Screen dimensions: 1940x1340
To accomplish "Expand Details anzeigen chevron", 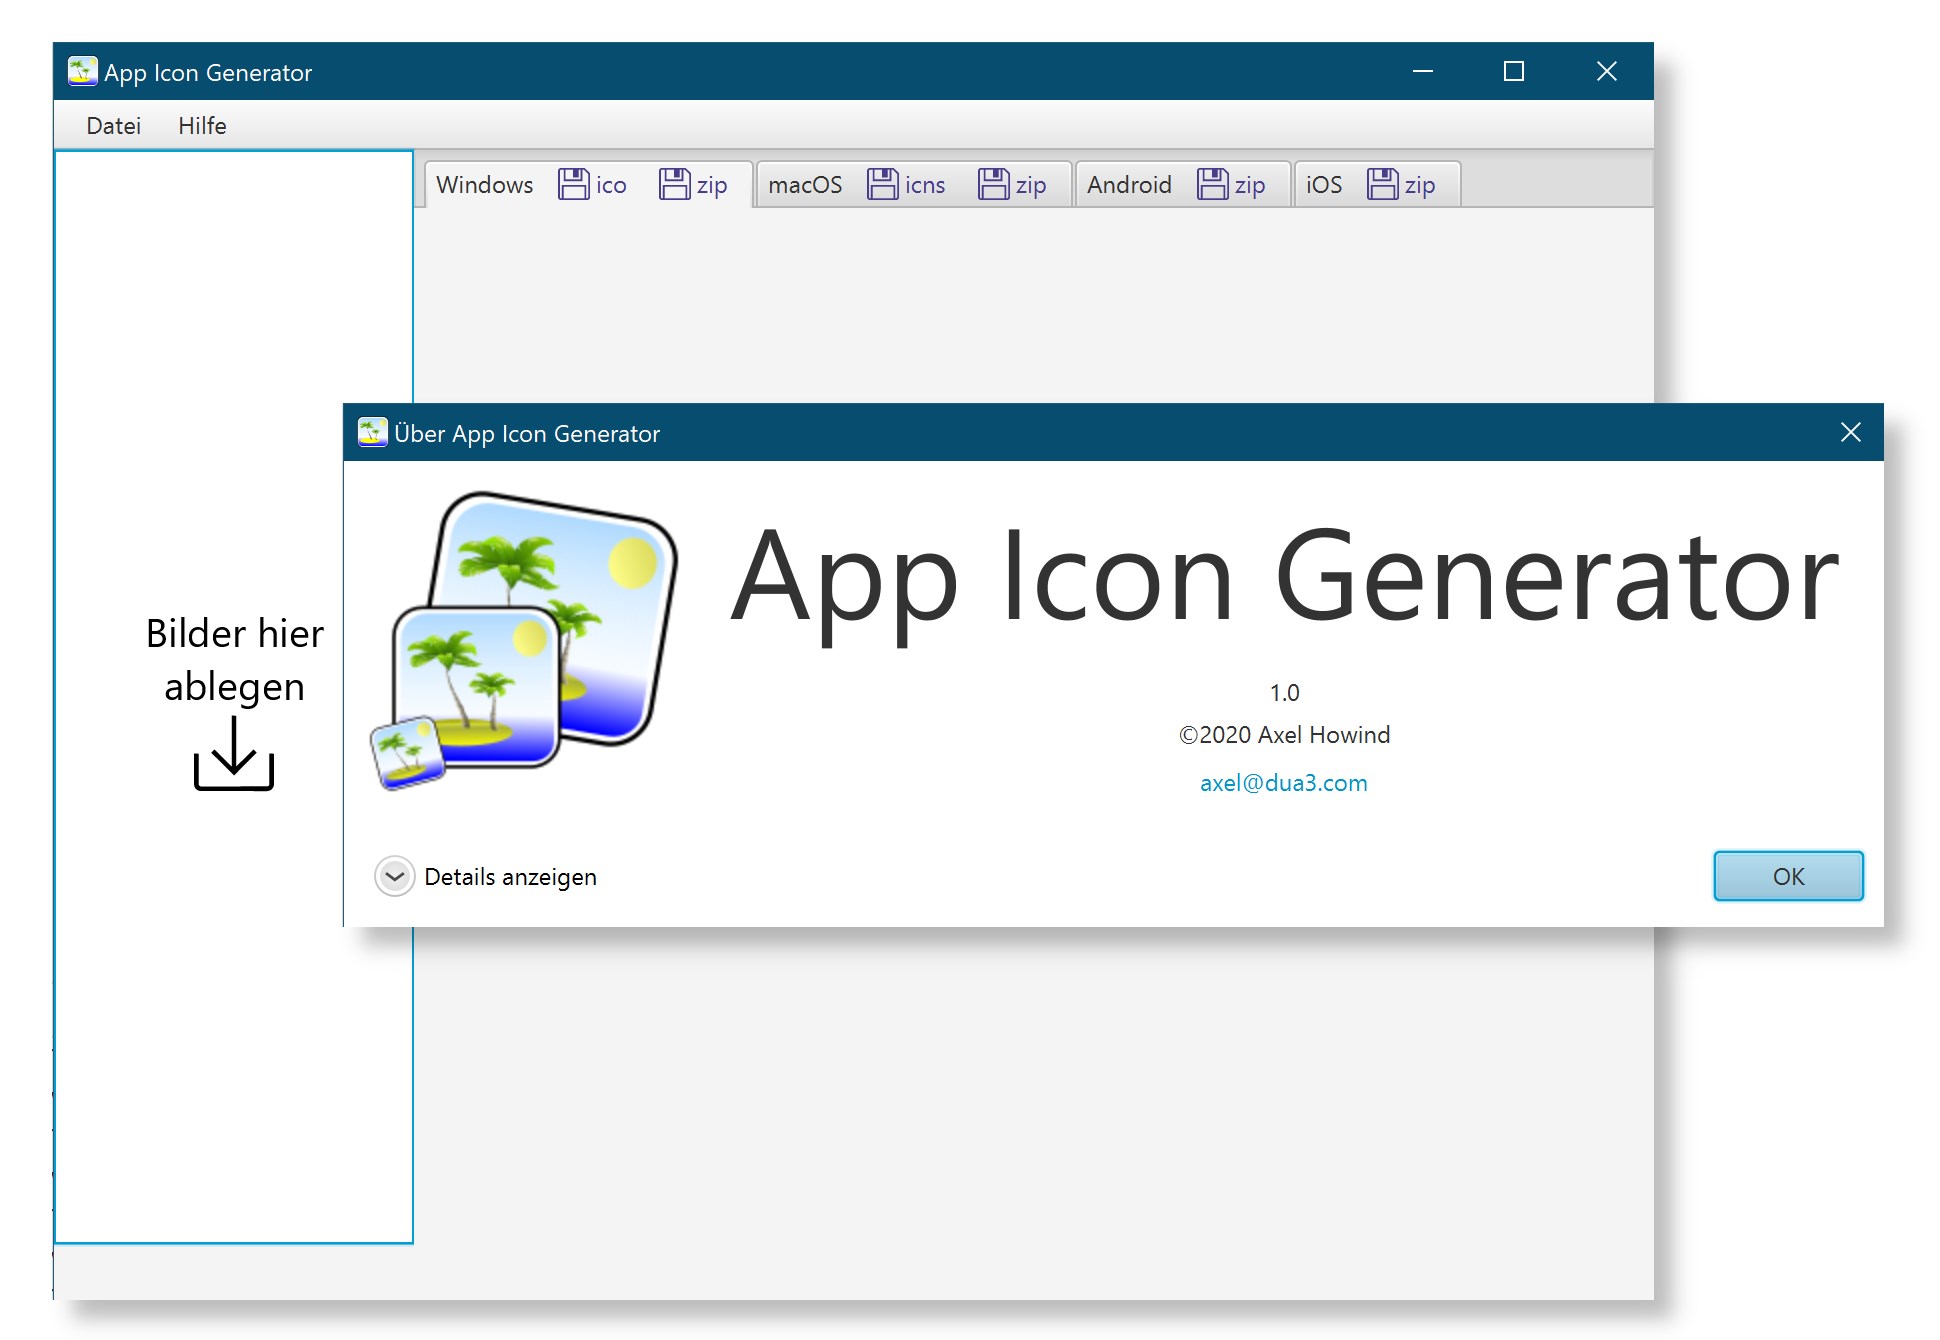I will [394, 877].
